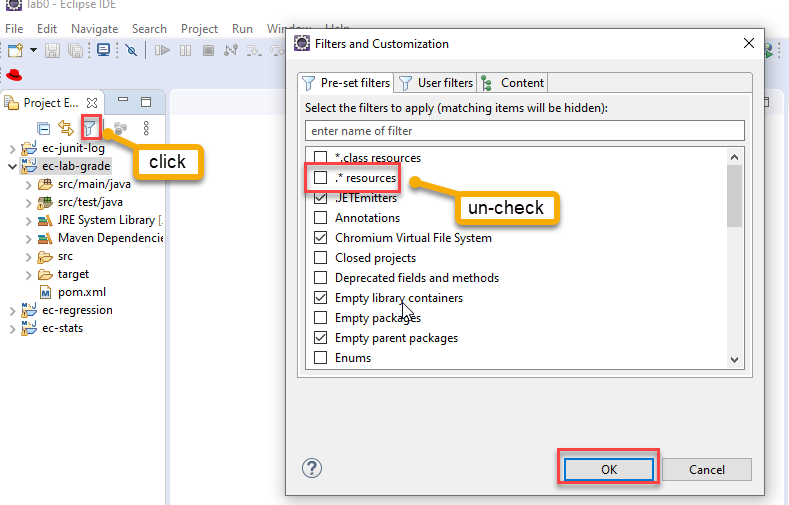789x505 pixels.
Task: Click the red hat icon in toolbar
Action: 14,75
